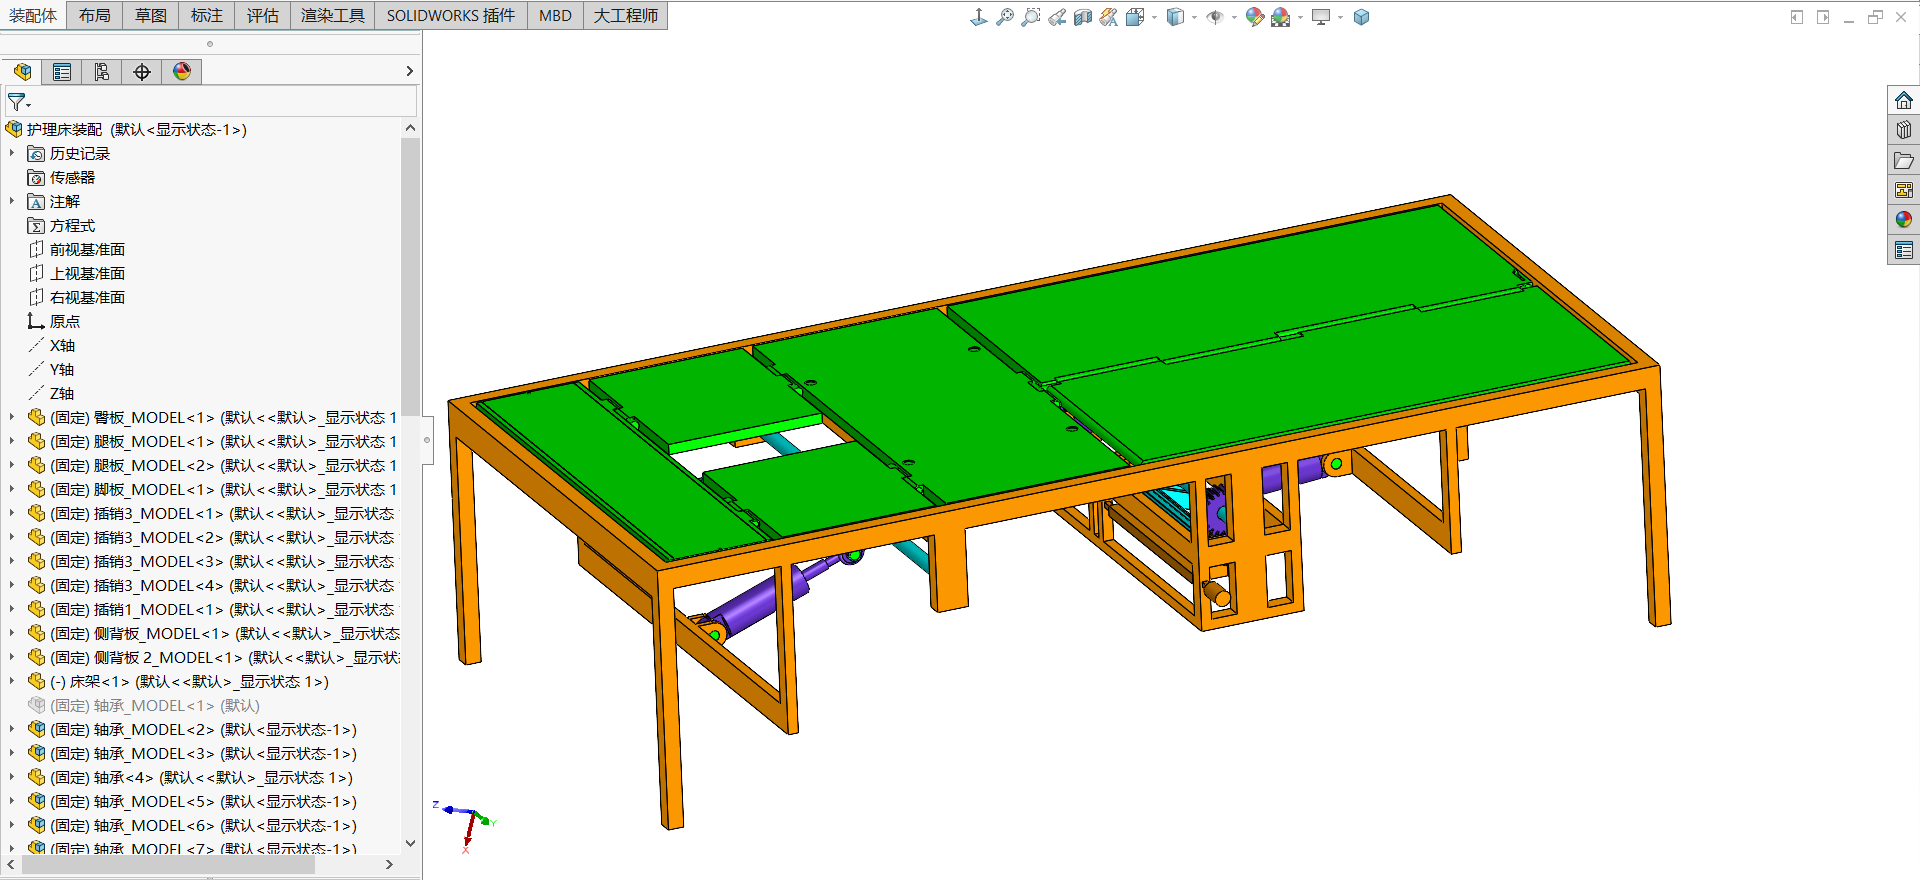Expand the 臀板_MODEL<1> component node
Image resolution: width=1920 pixels, height=880 pixels.
click(x=12, y=417)
